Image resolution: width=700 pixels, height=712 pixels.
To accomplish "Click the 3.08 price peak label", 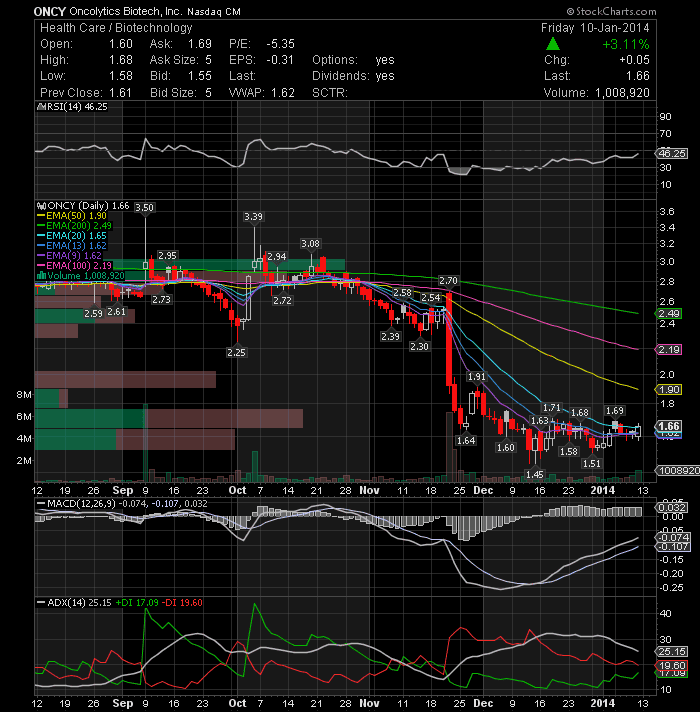I will coord(311,244).
